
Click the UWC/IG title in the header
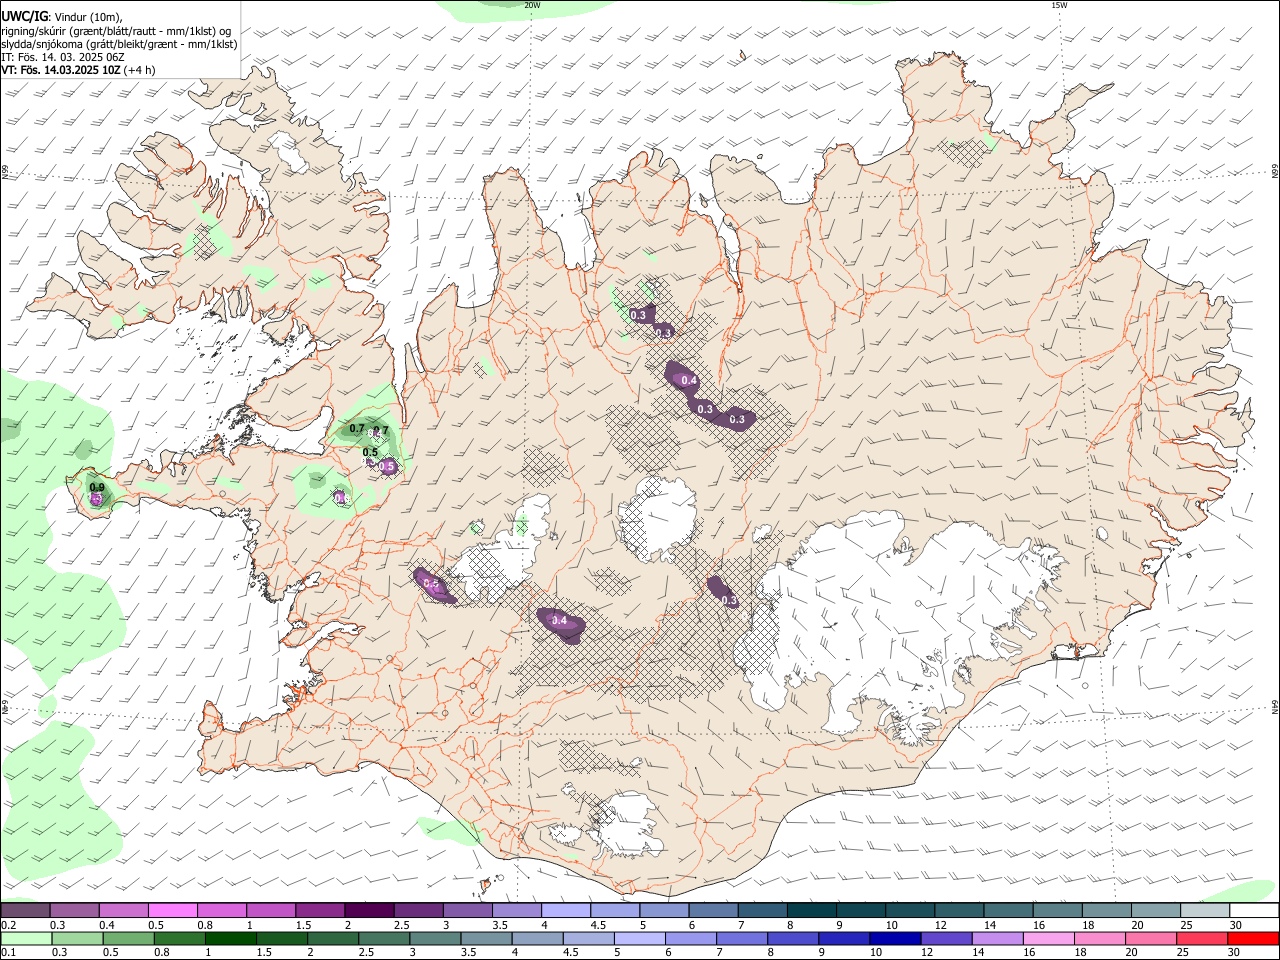24,16
